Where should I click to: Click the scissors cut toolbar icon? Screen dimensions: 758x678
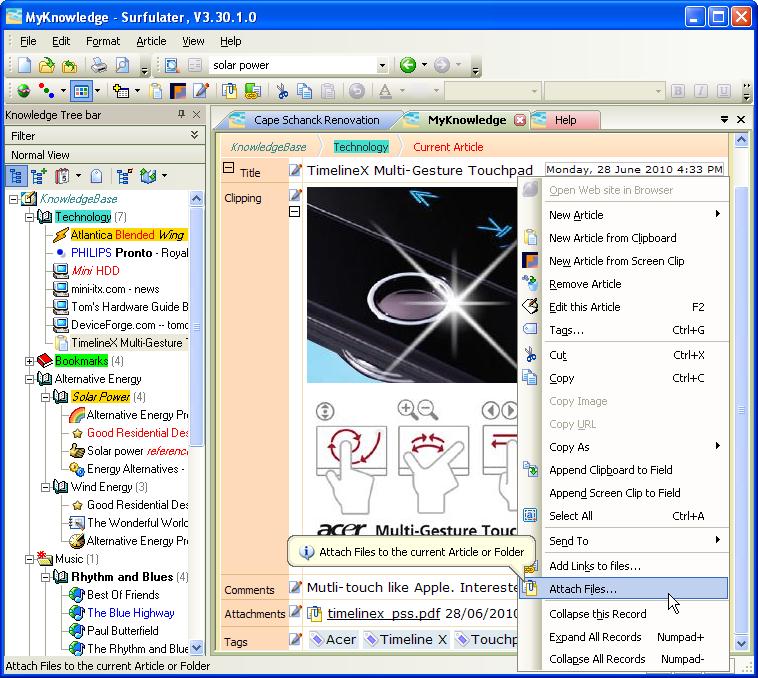click(282, 91)
